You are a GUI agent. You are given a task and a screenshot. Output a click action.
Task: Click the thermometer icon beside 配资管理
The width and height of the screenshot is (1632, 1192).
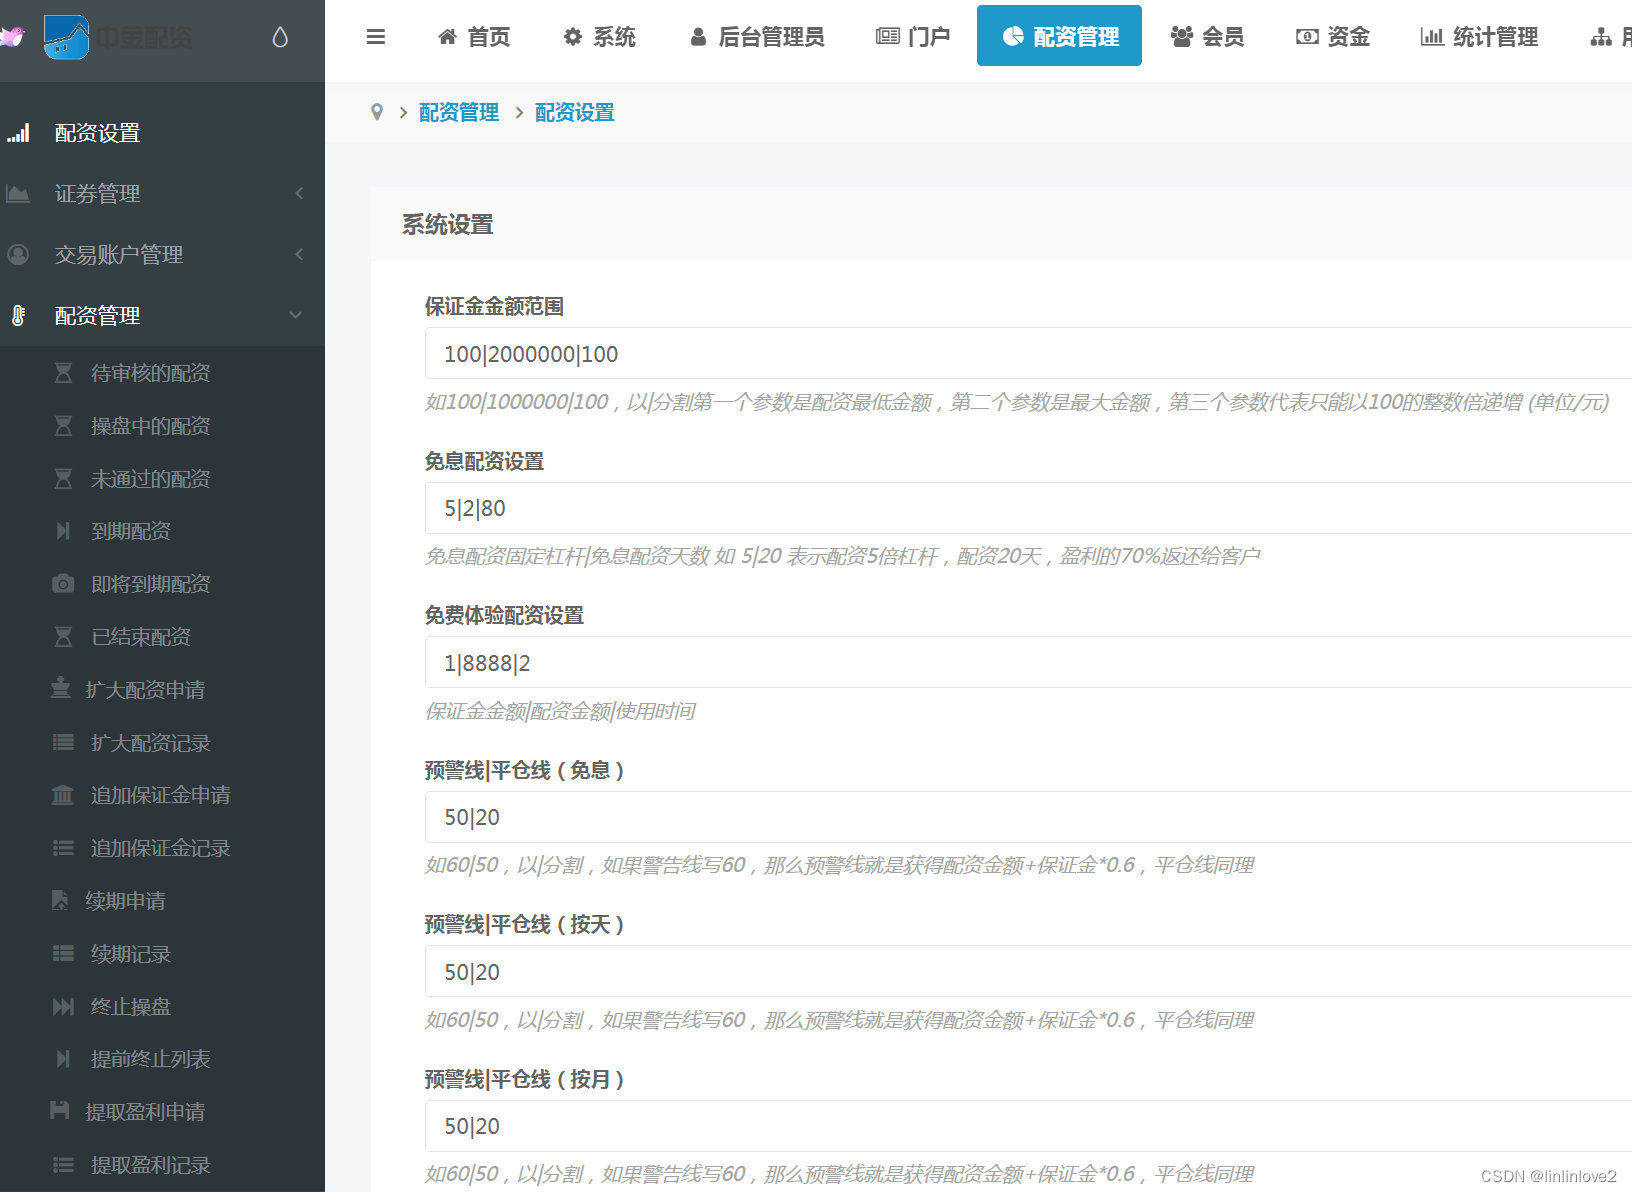pos(18,316)
